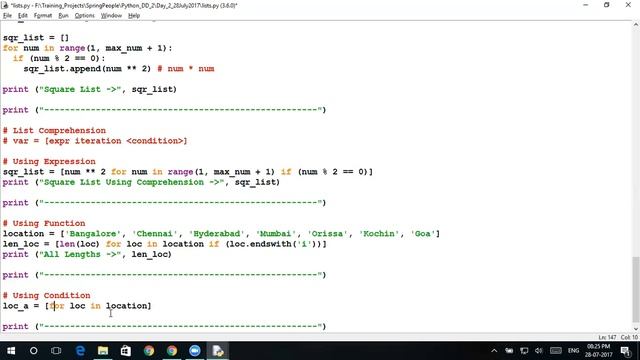Click '# var = [expr iteration <condition>]' comment
This screenshot has width=640, height=360.
pos(95,141)
